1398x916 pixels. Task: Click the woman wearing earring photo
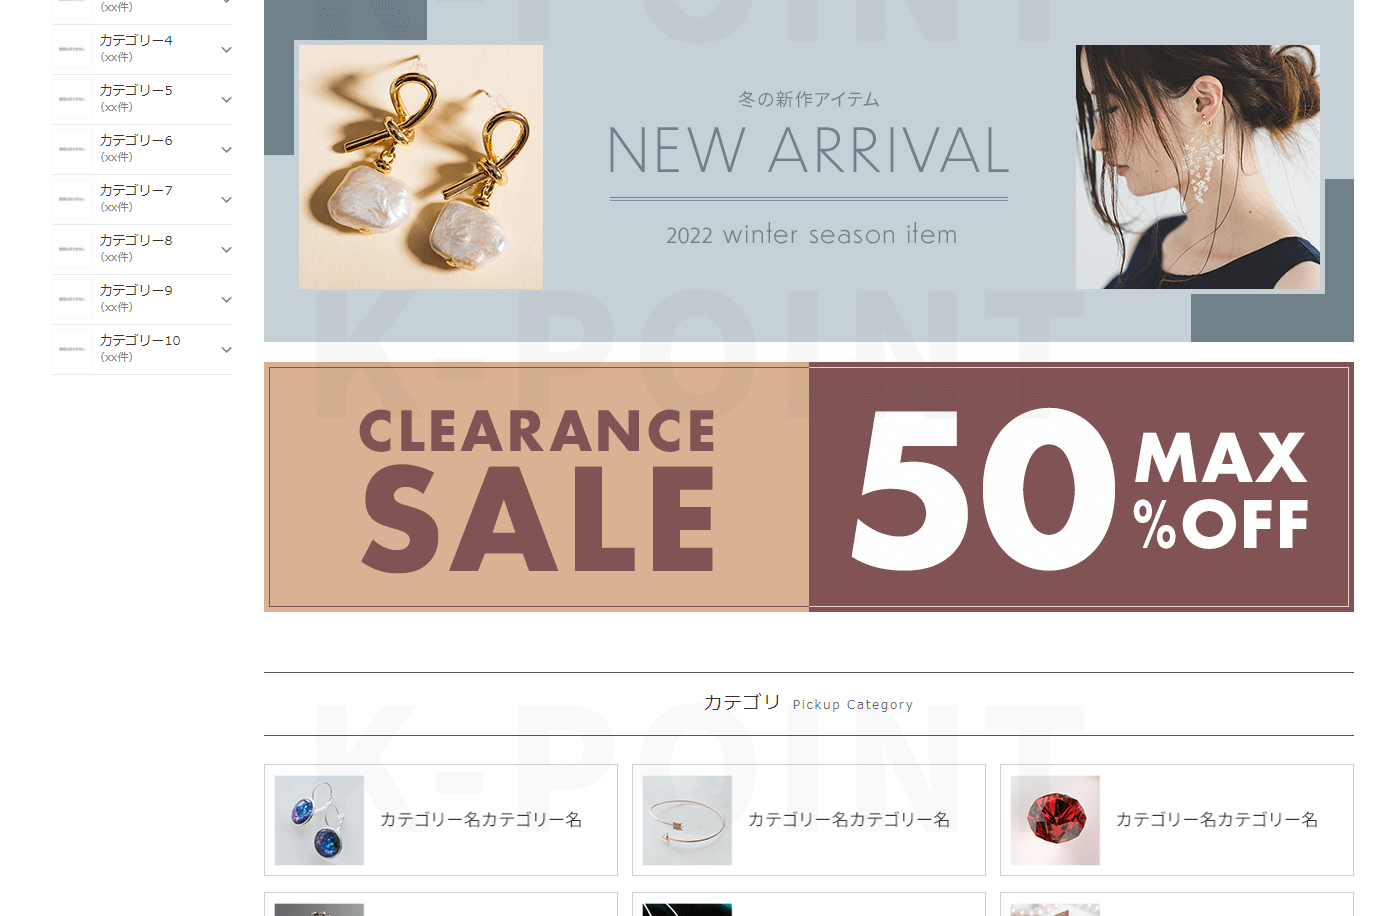[x=1198, y=167]
